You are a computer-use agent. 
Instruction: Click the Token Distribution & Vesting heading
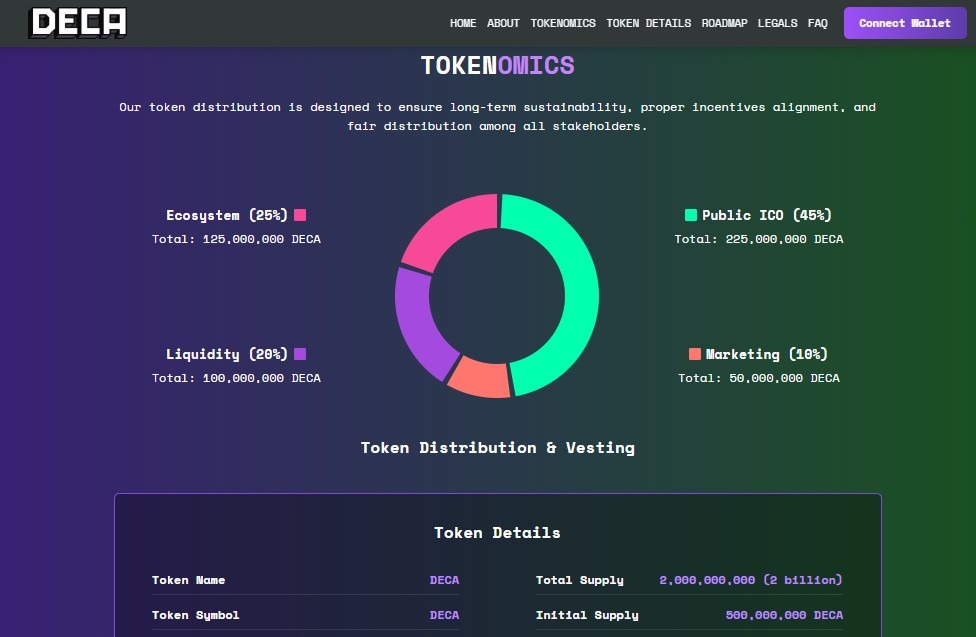497,447
